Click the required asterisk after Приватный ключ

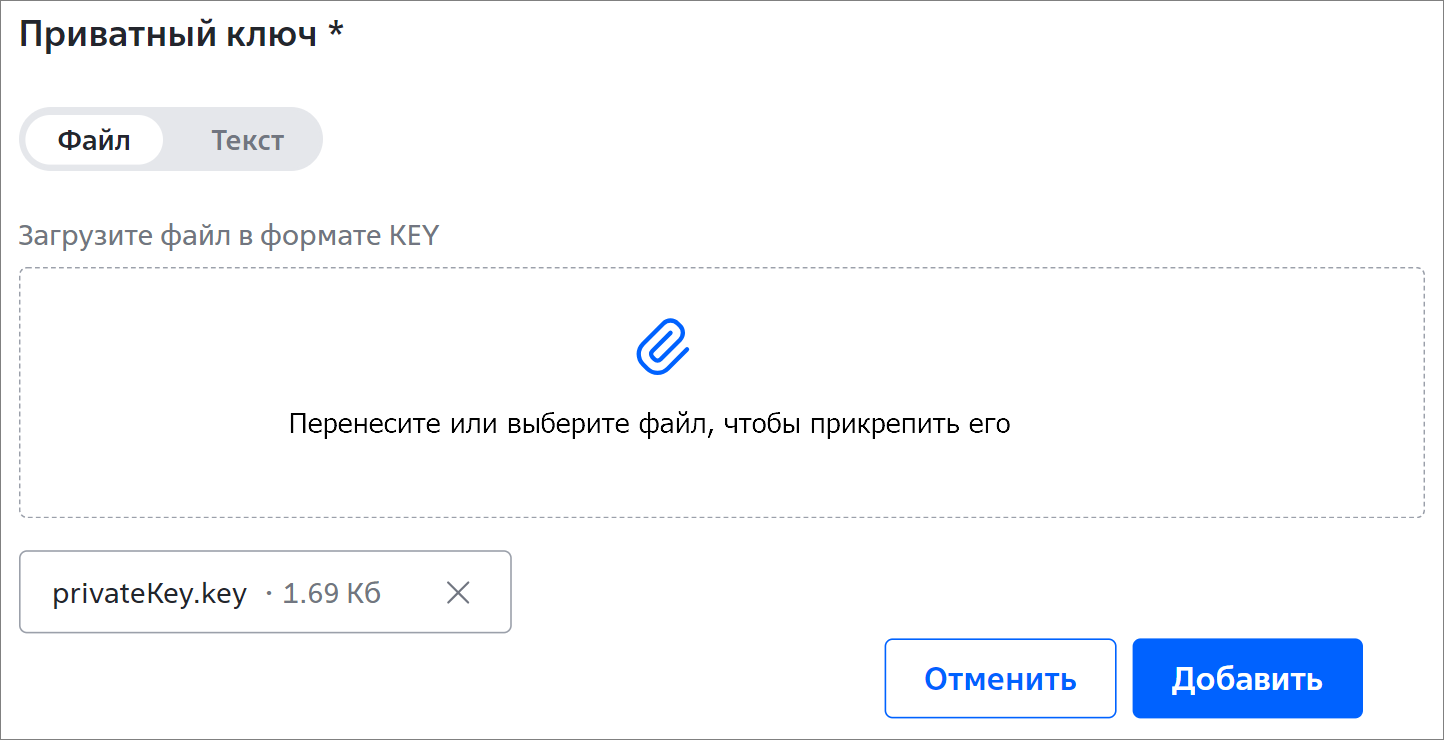(336, 30)
